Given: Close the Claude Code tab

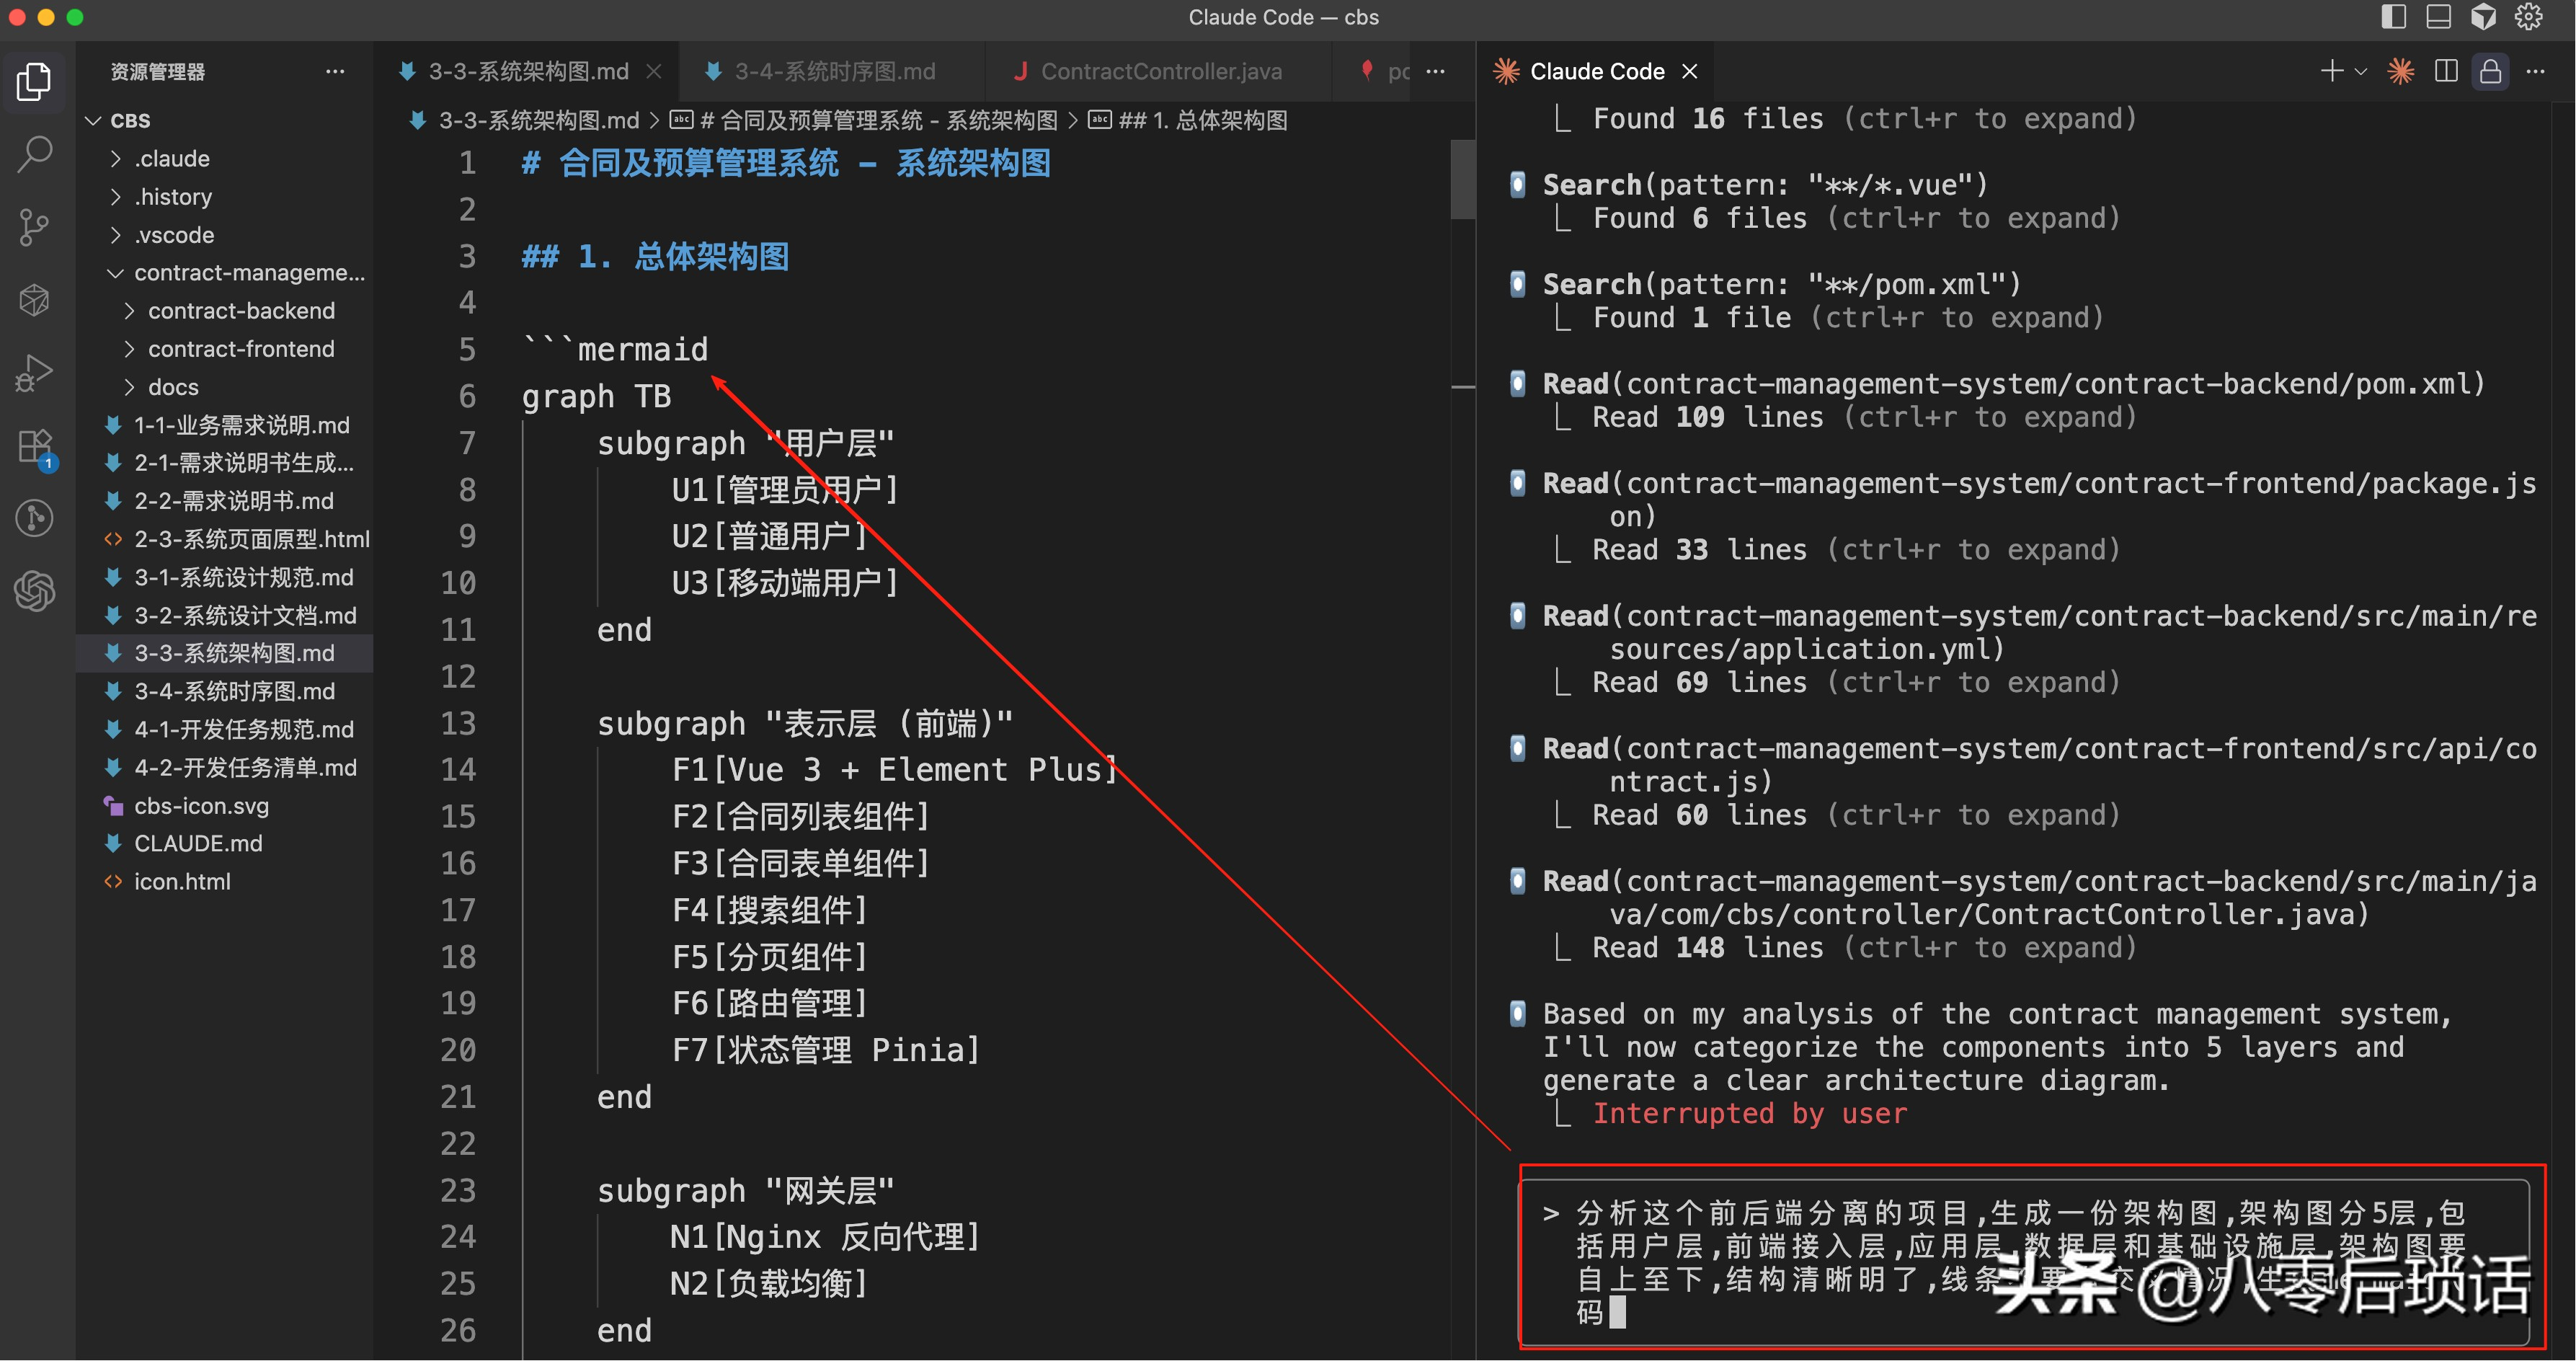Looking at the screenshot, I should [1690, 71].
